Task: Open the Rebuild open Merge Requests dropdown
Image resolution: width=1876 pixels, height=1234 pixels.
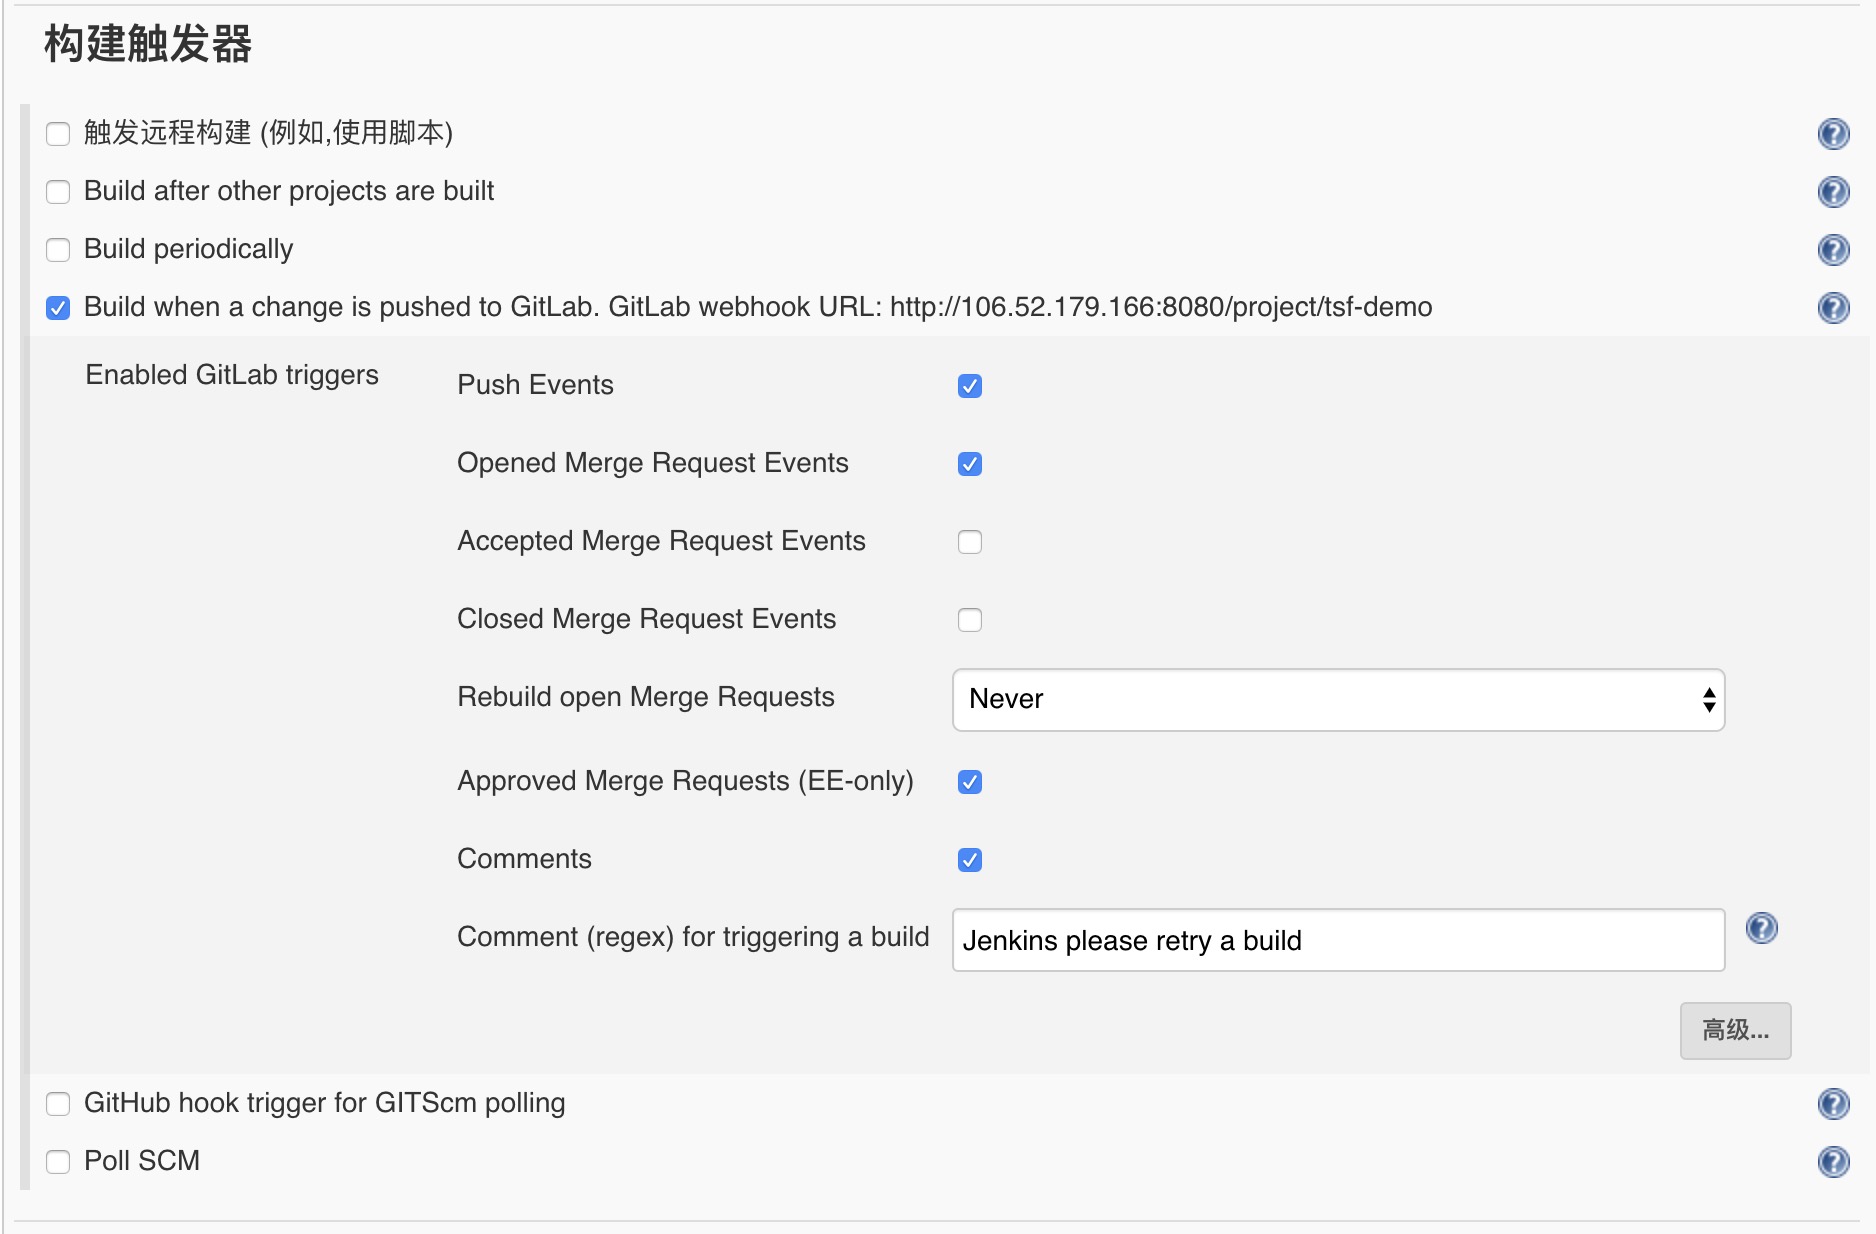Action: click(x=1338, y=700)
